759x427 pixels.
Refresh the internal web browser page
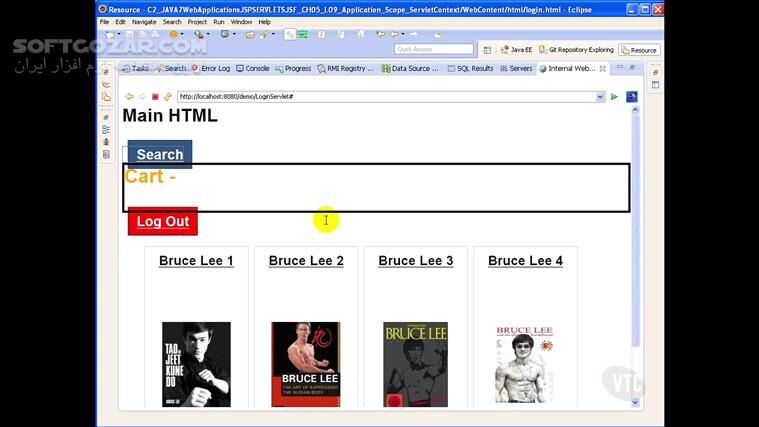(167, 97)
